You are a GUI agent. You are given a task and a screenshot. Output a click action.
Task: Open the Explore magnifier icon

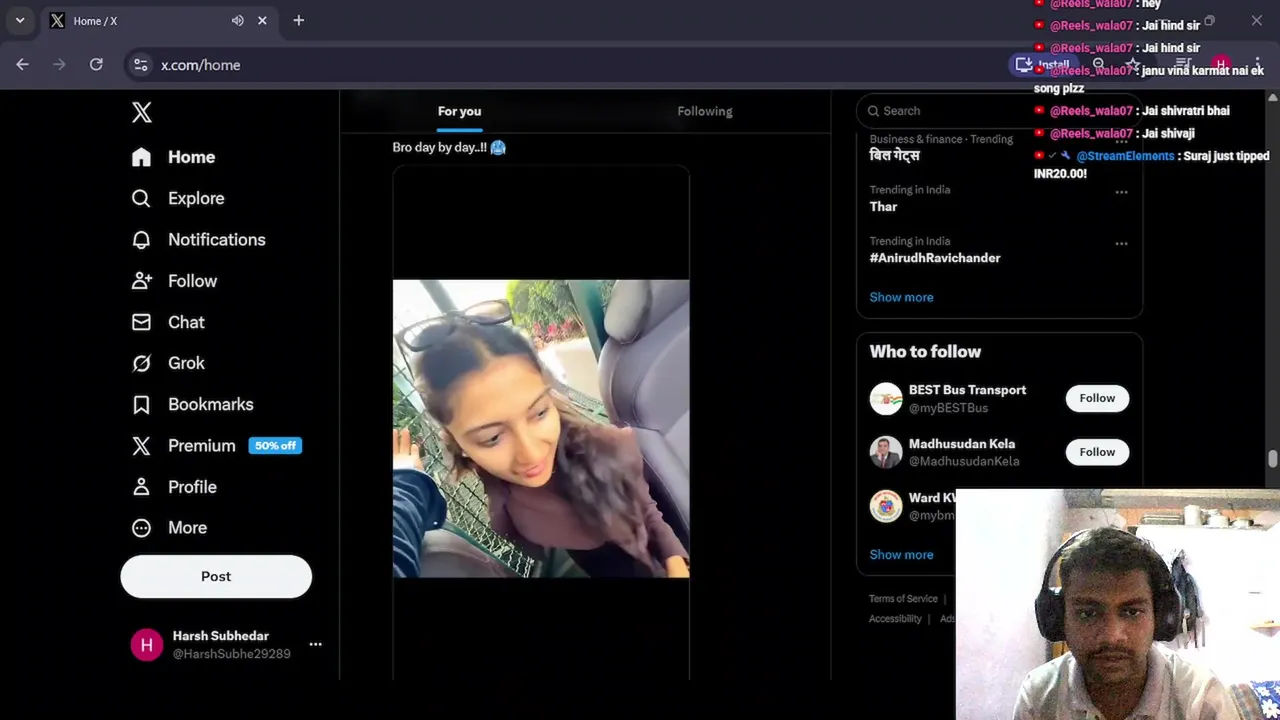point(141,198)
